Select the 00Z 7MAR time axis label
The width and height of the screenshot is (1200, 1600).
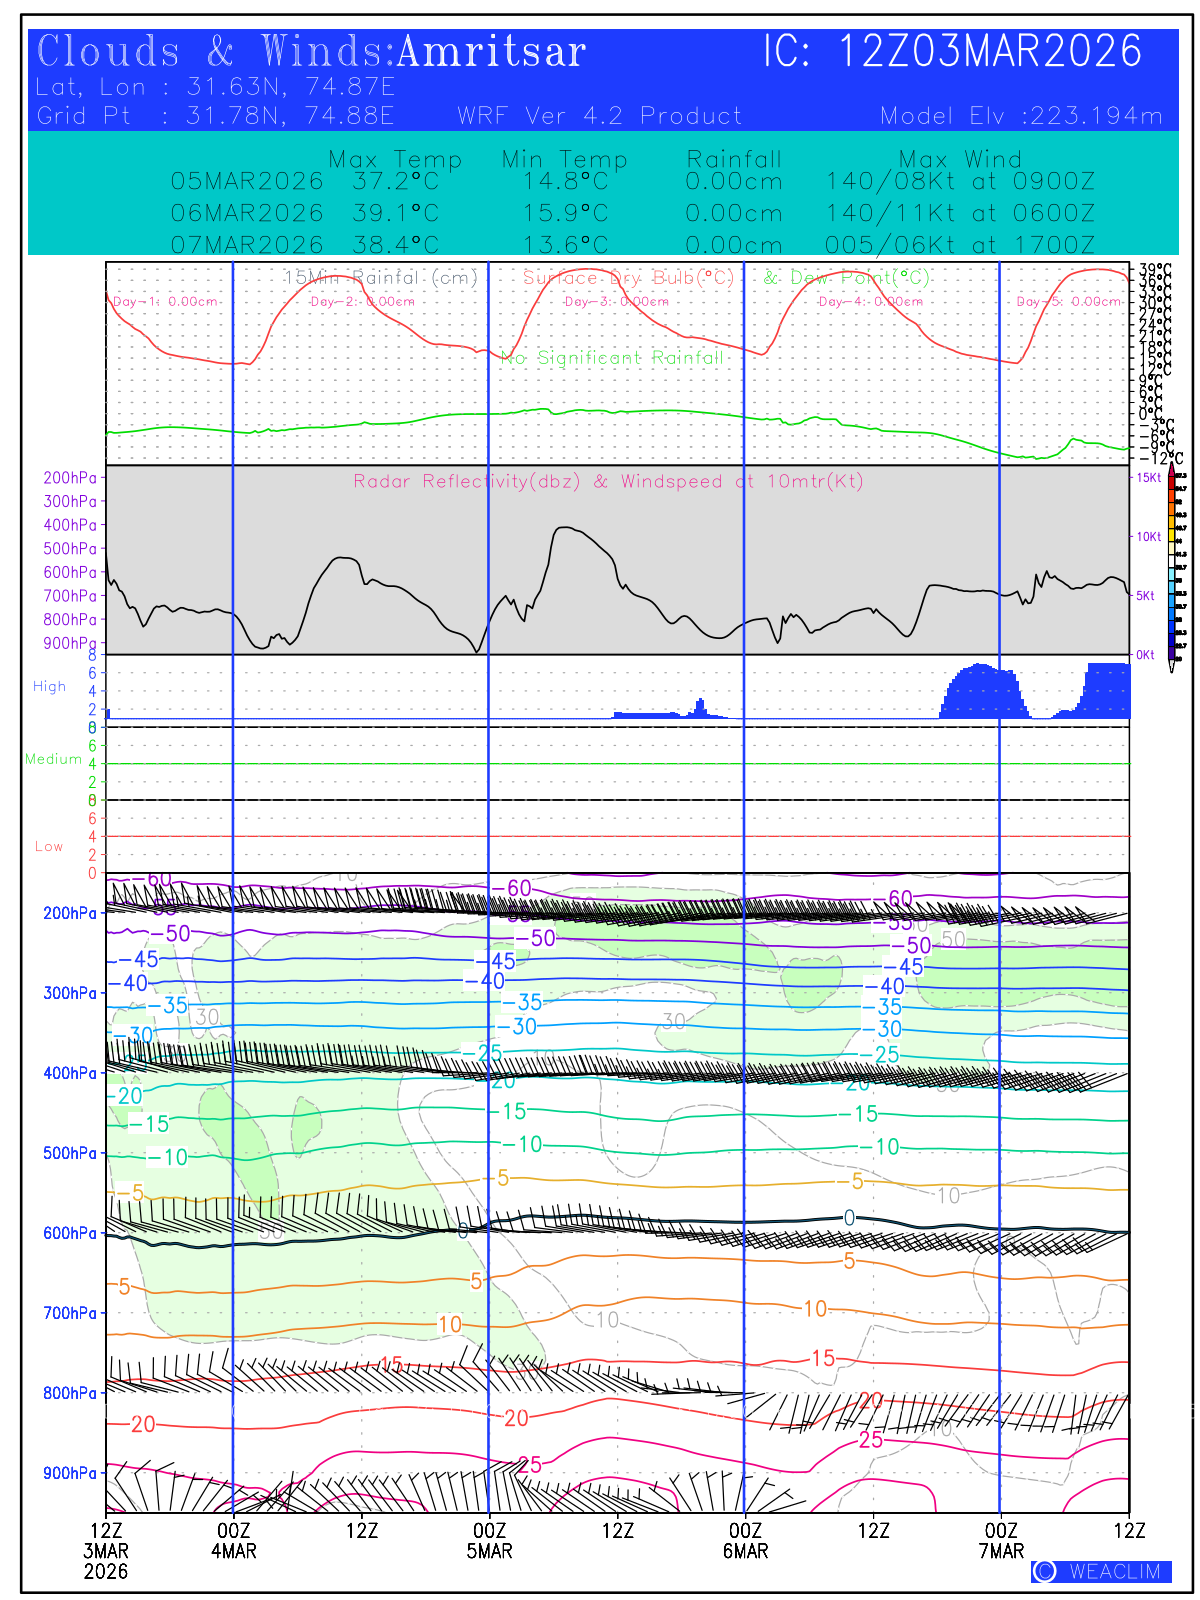click(x=1001, y=1541)
